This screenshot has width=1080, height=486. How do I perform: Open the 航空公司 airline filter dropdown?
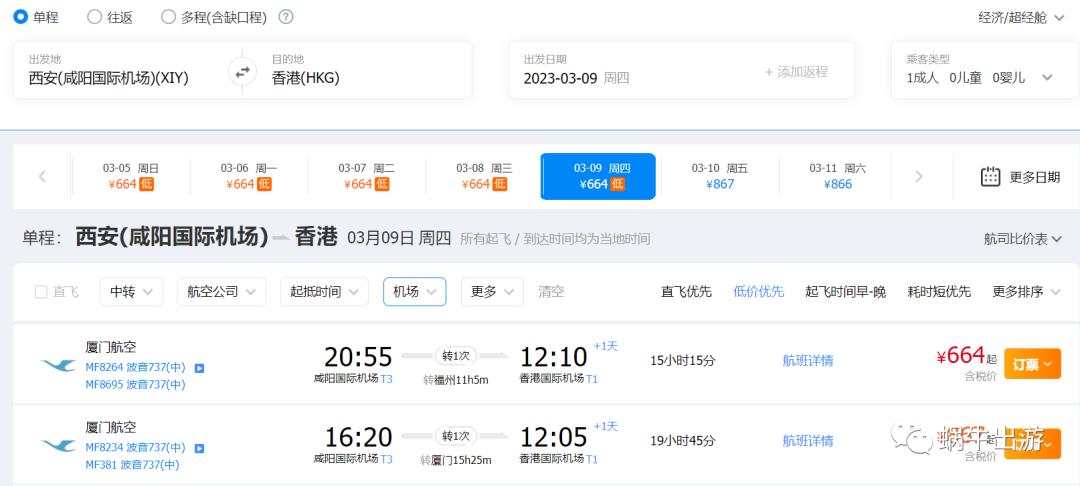coord(221,292)
